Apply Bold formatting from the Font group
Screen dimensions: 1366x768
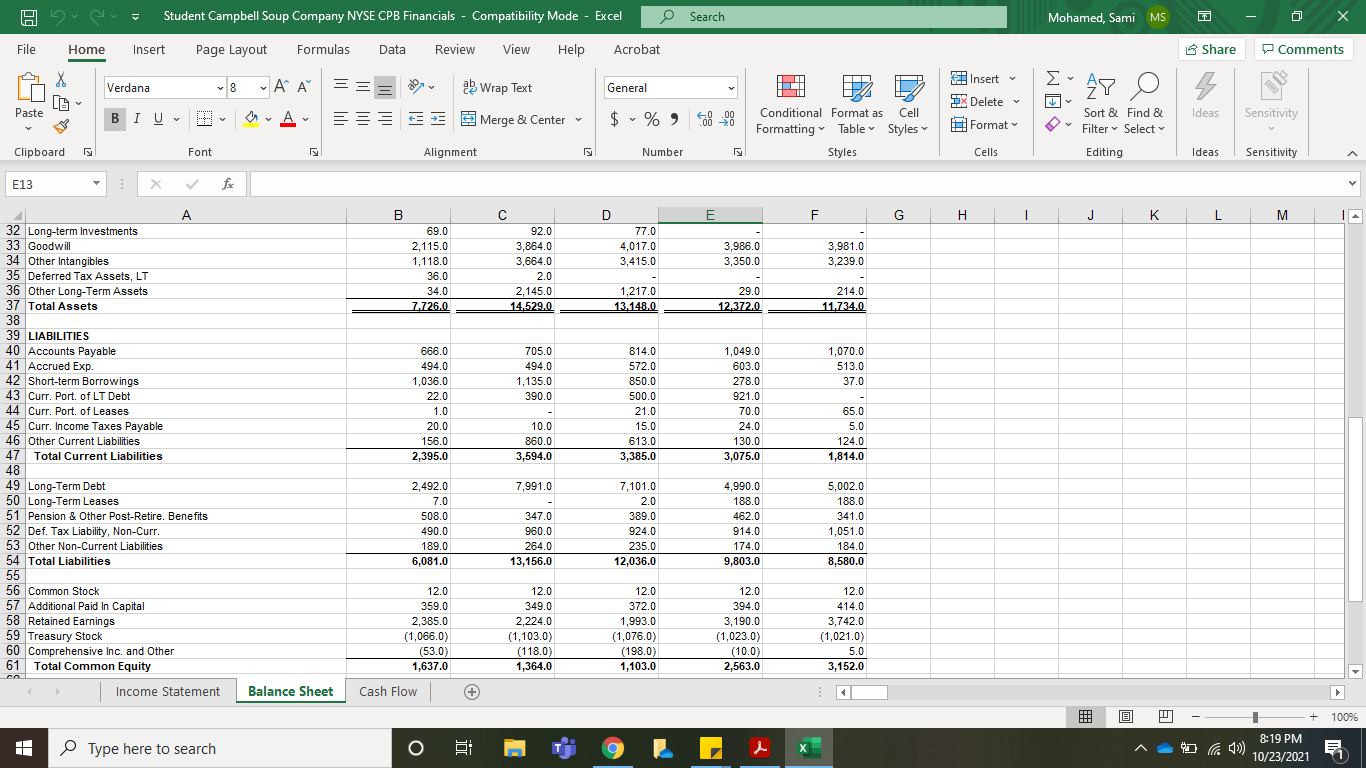tap(114, 118)
